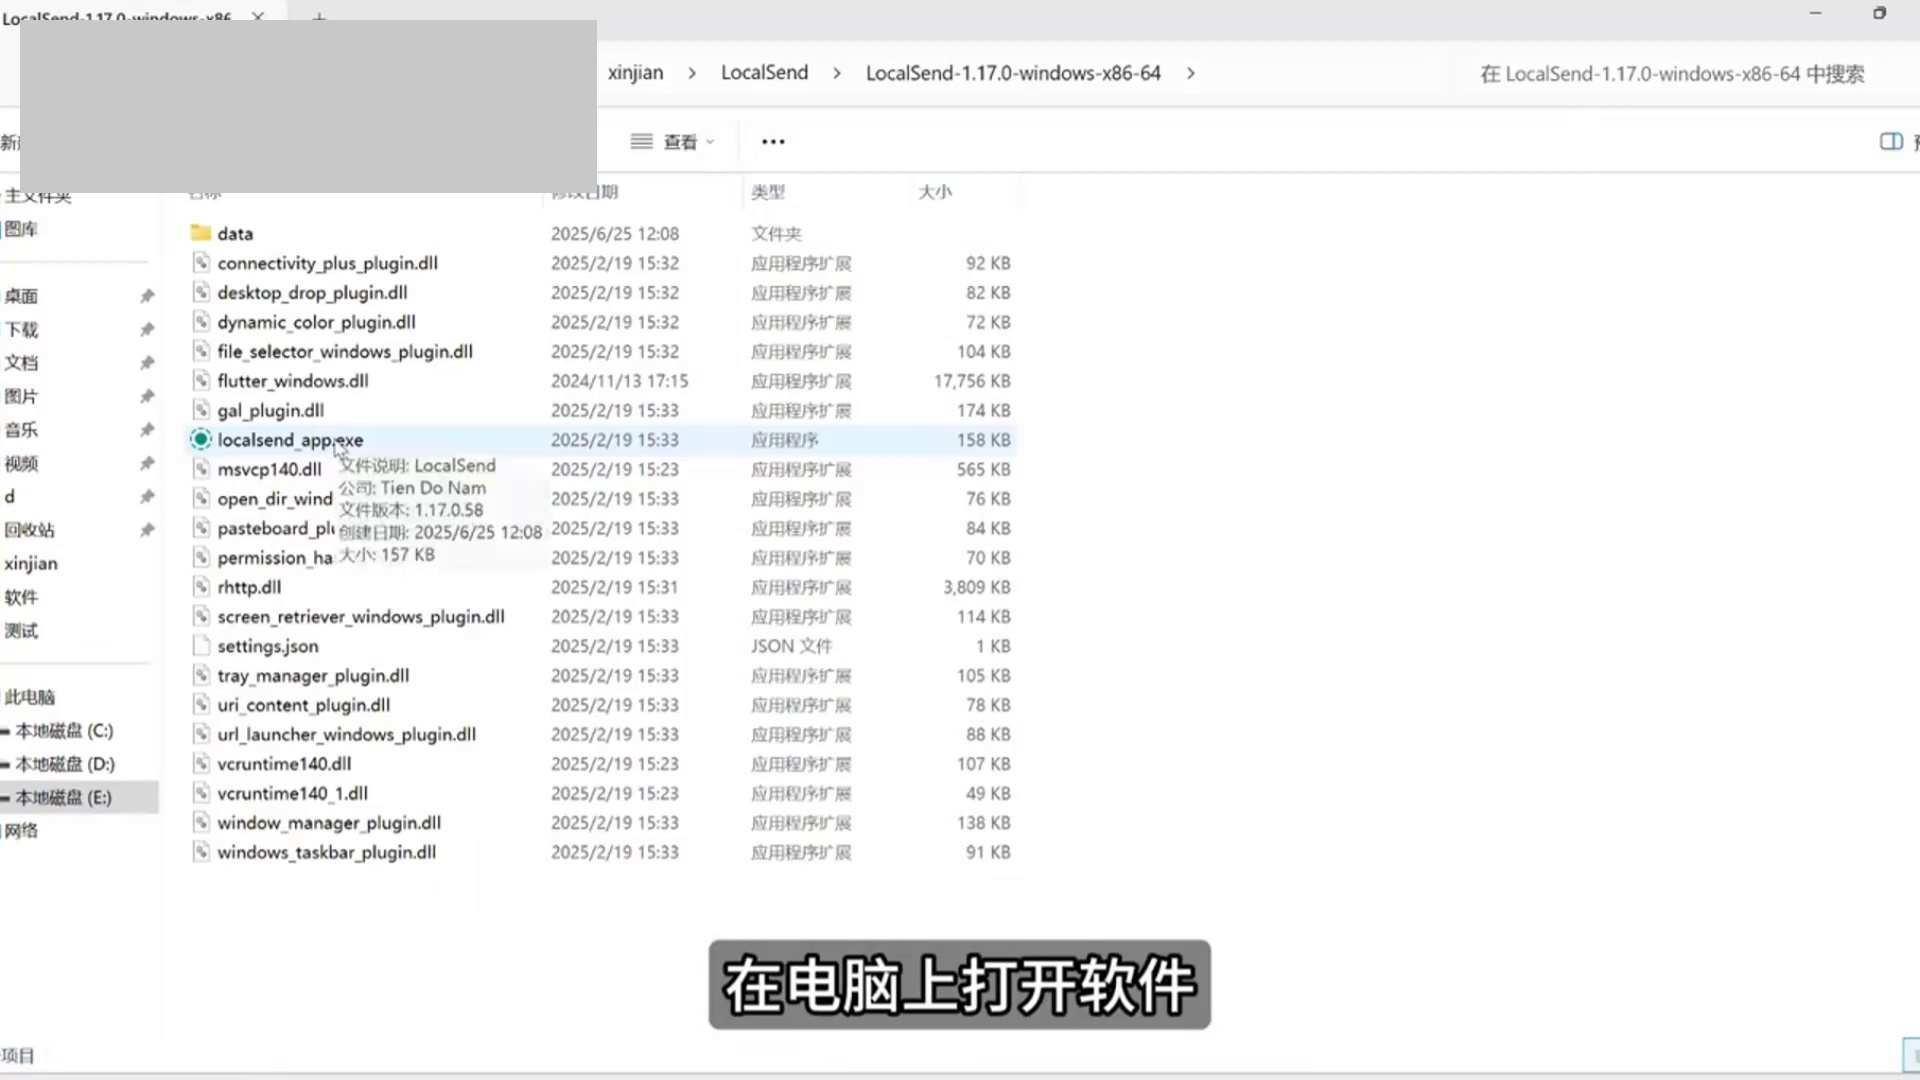The width and height of the screenshot is (1920, 1080).
Task: Click the msvcp140.dll file icon
Action: (201, 469)
